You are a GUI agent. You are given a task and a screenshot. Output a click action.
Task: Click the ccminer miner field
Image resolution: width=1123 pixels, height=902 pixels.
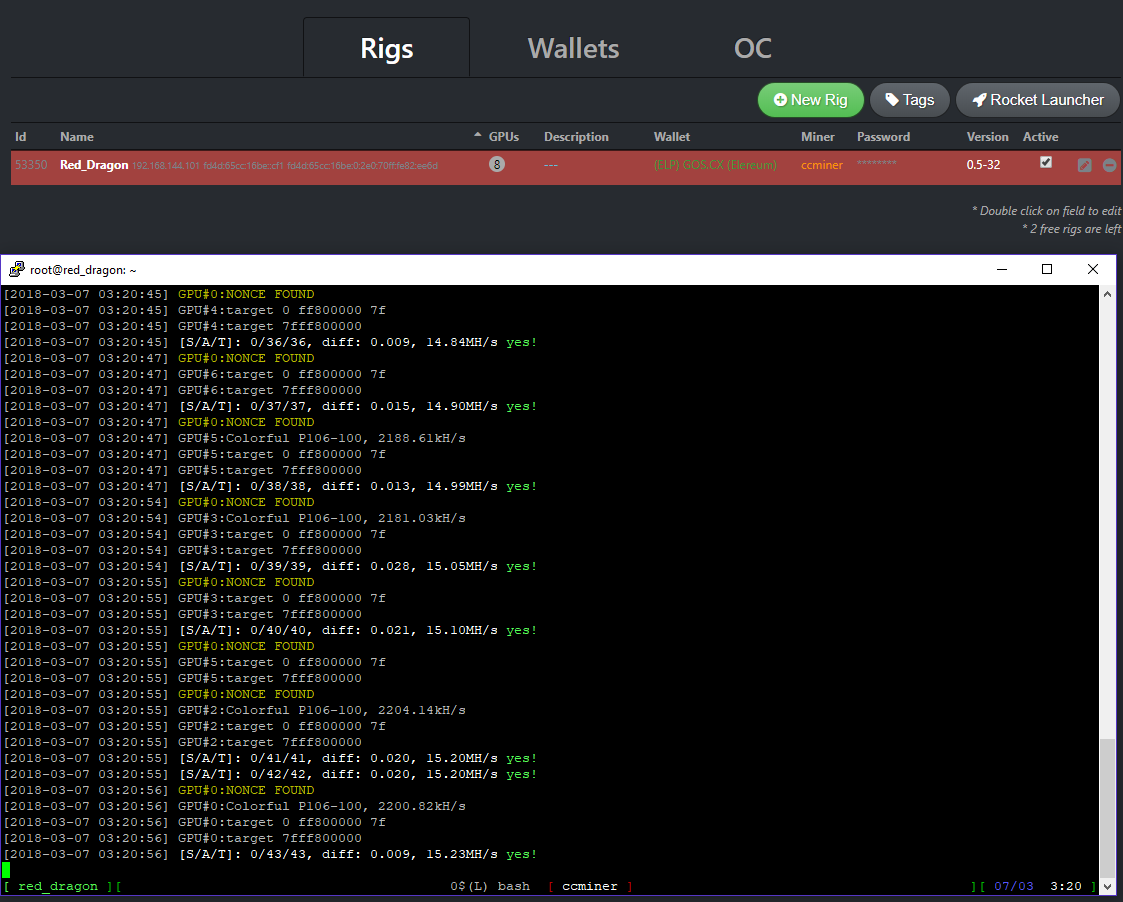(x=821, y=165)
